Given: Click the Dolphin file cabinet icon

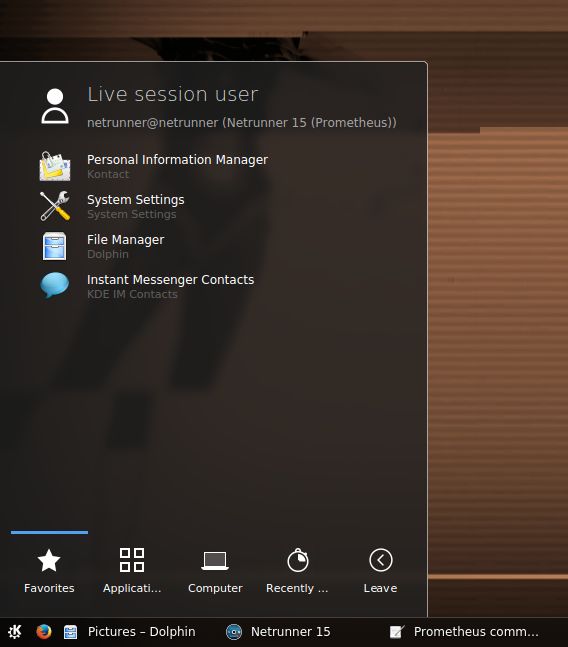Looking at the screenshot, I should pyautogui.click(x=55, y=246).
